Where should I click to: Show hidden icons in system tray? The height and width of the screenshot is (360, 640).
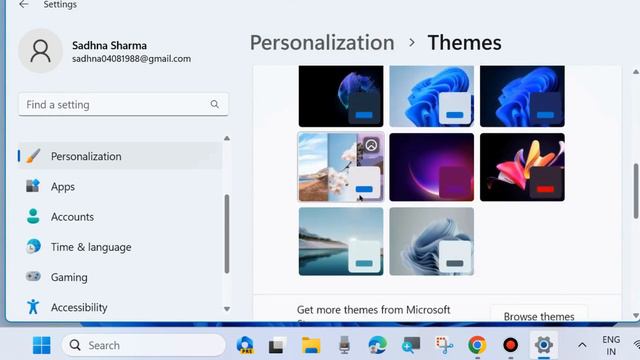[582, 346]
